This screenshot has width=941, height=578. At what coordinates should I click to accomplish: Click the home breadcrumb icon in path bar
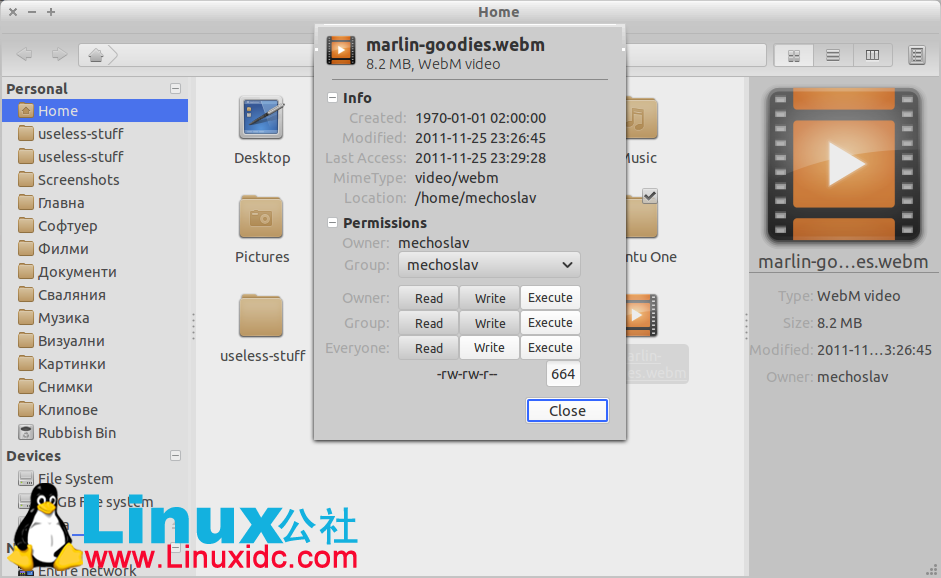pos(96,55)
